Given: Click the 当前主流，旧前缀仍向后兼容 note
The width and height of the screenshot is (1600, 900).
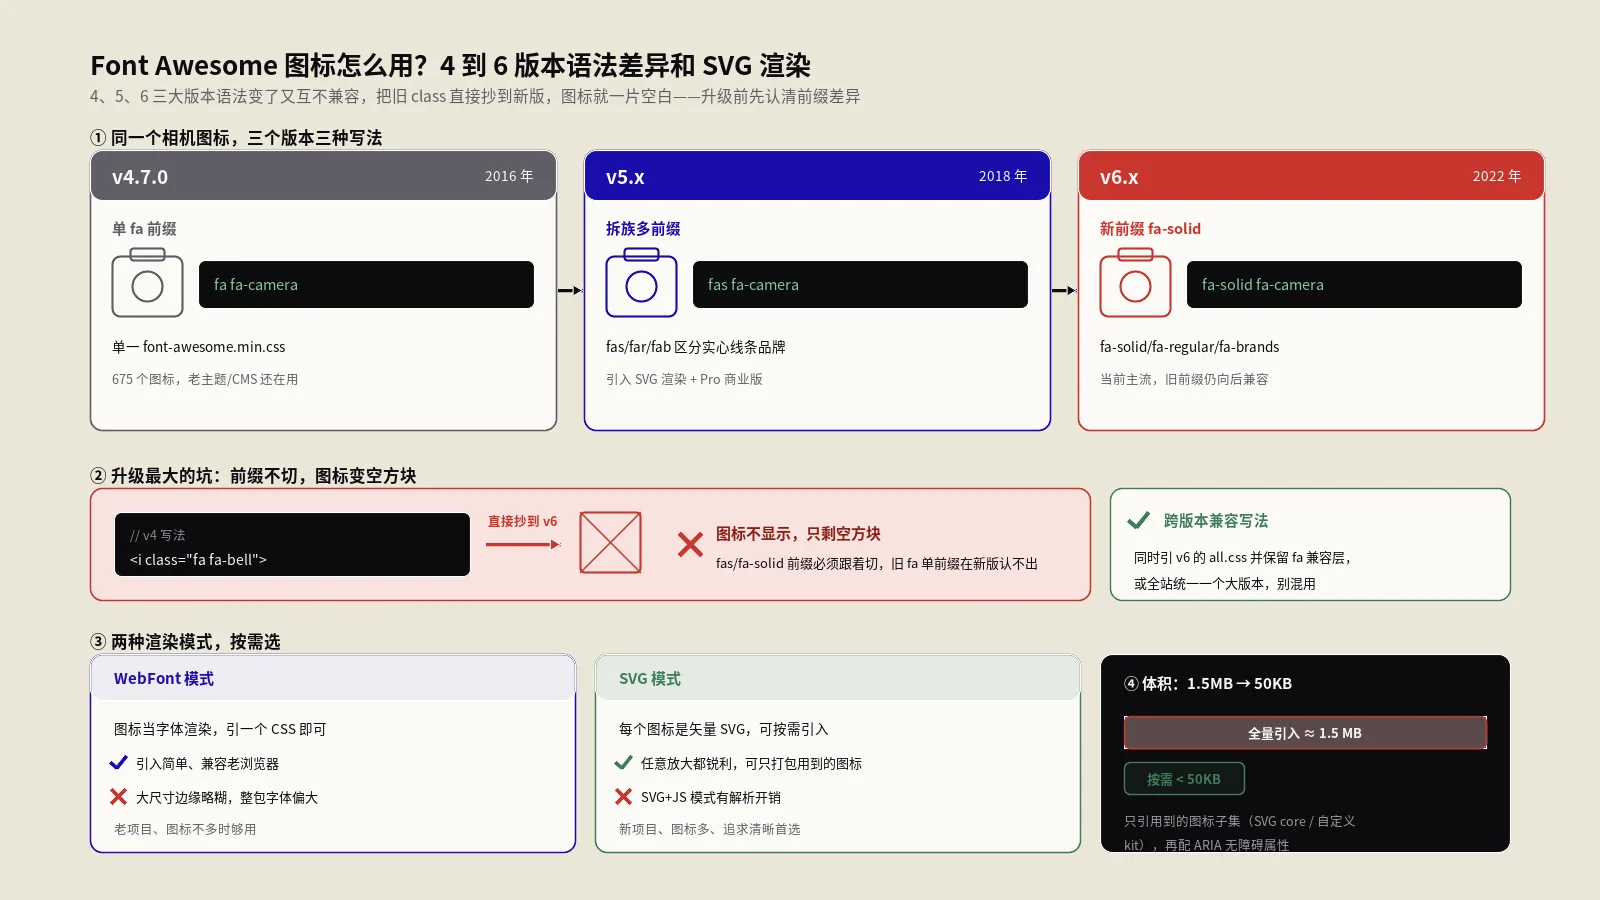Looking at the screenshot, I should [1184, 379].
